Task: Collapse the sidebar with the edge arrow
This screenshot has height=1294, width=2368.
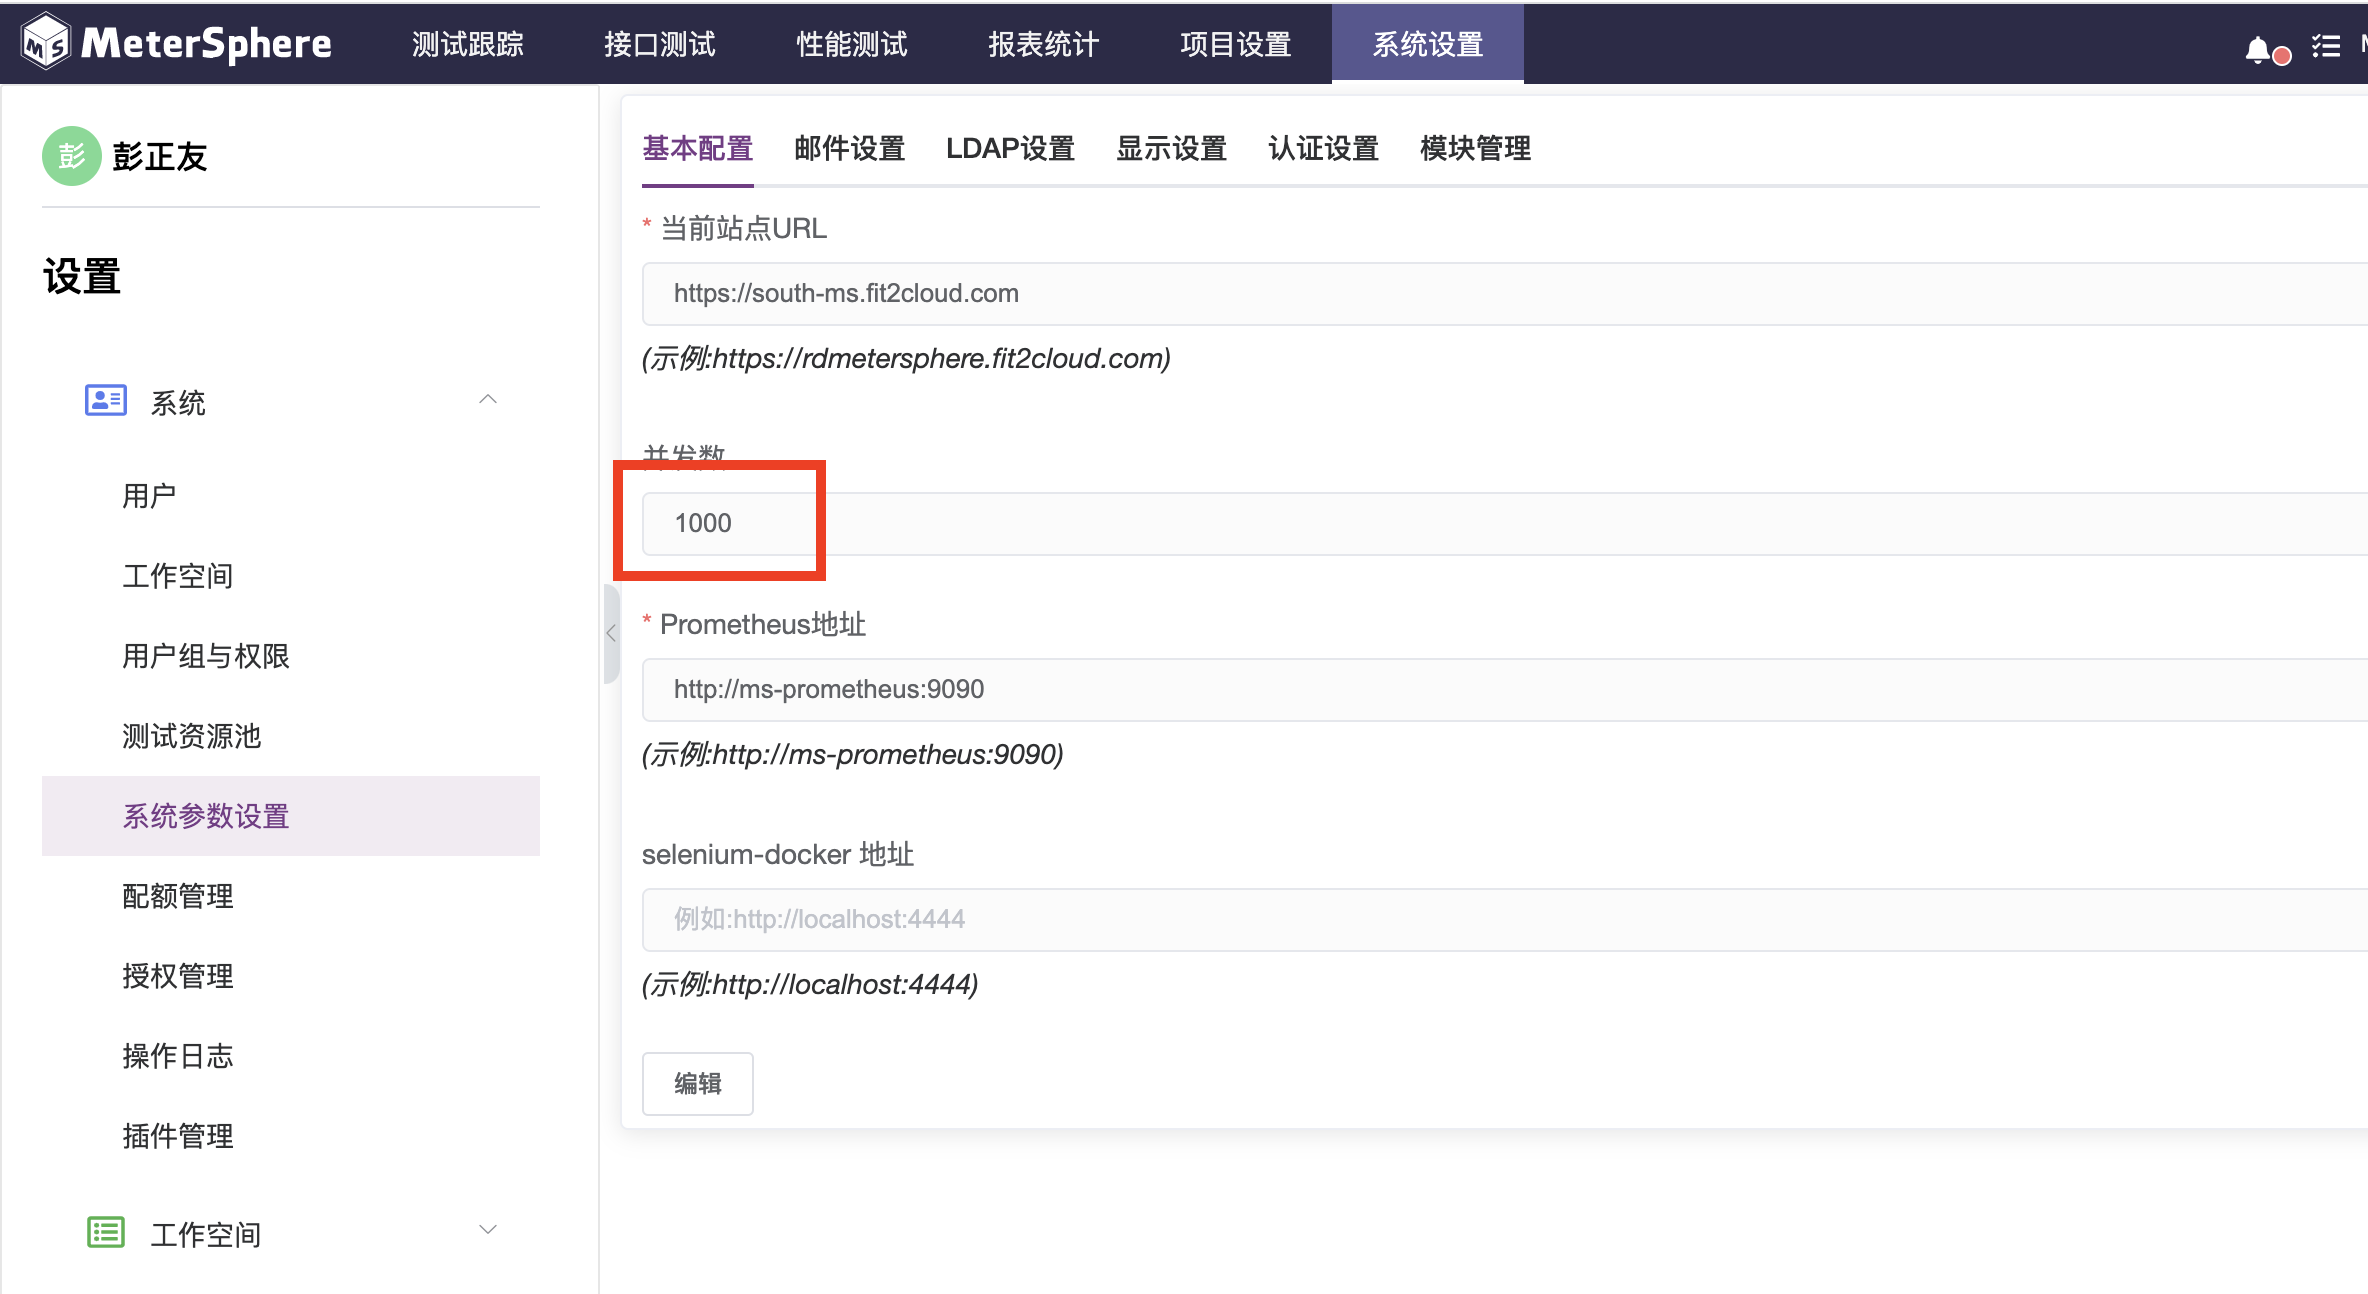Action: point(611,632)
